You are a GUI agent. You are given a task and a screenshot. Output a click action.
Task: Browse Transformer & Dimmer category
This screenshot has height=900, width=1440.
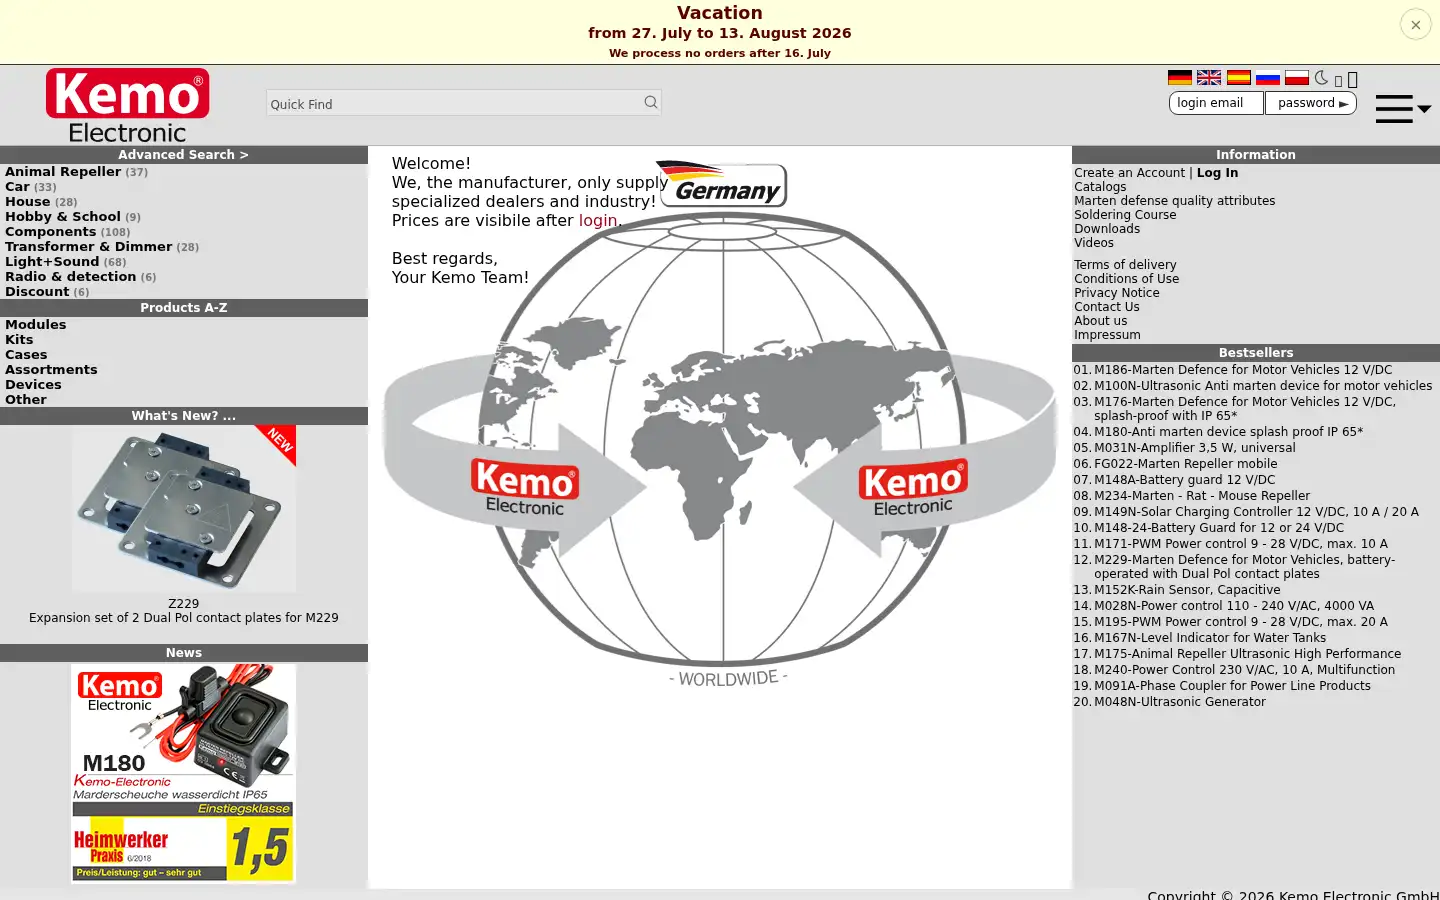point(89,247)
